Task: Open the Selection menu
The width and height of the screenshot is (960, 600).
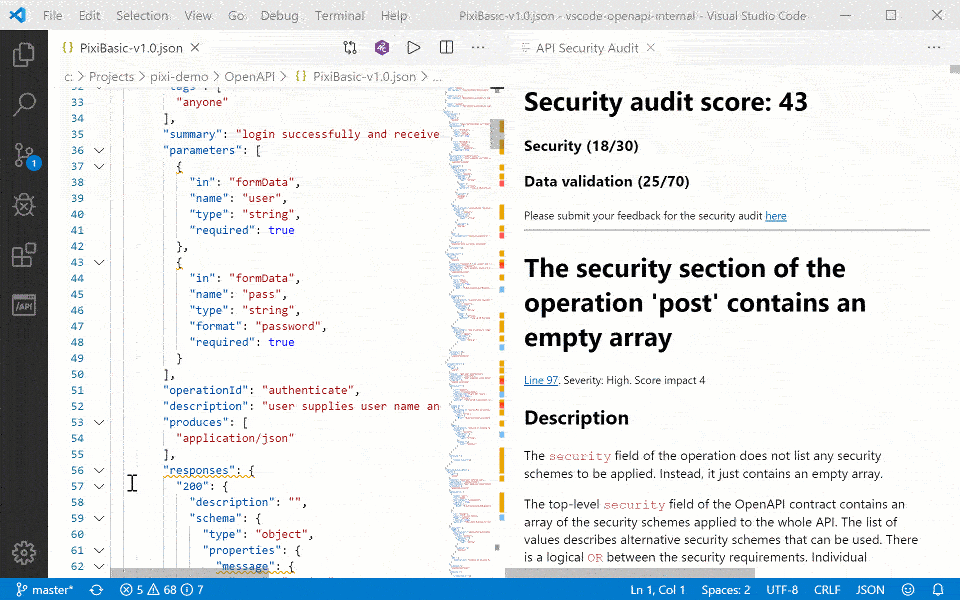Action: (142, 15)
